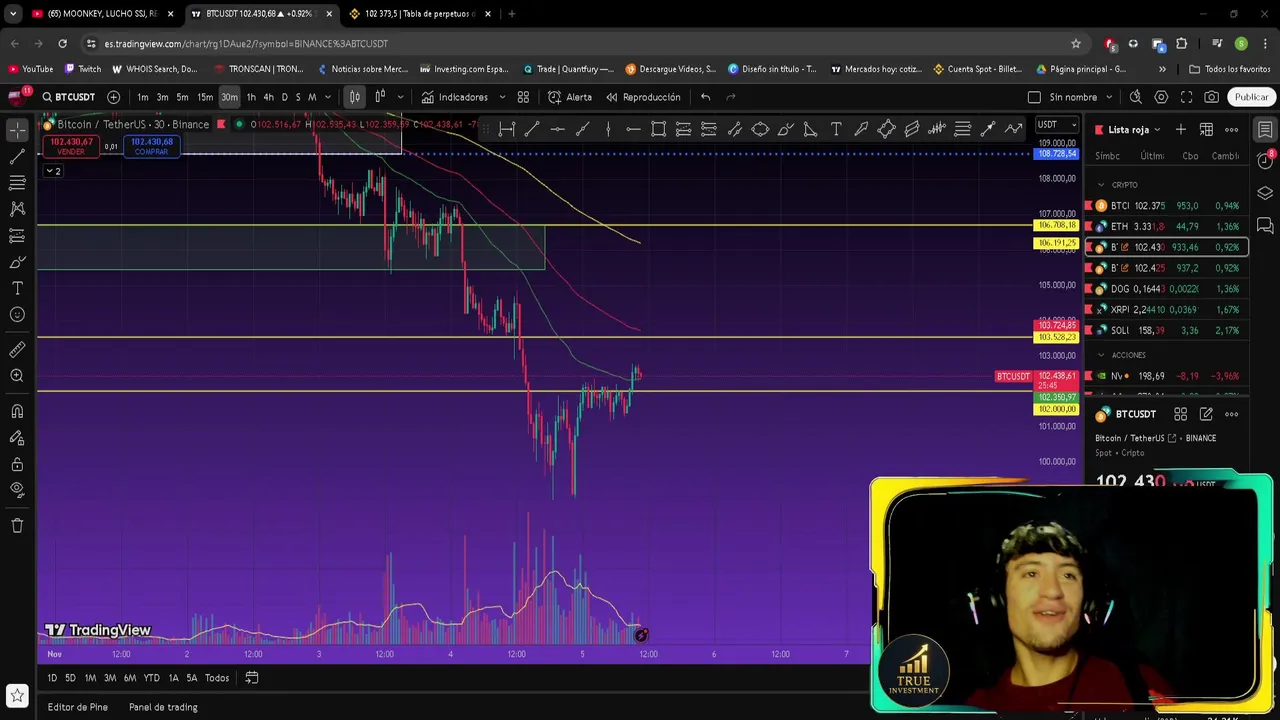Image resolution: width=1280 pixels, height=720 pixels.
Task: Start Reproducción bar replay
Action: [643, 97]
